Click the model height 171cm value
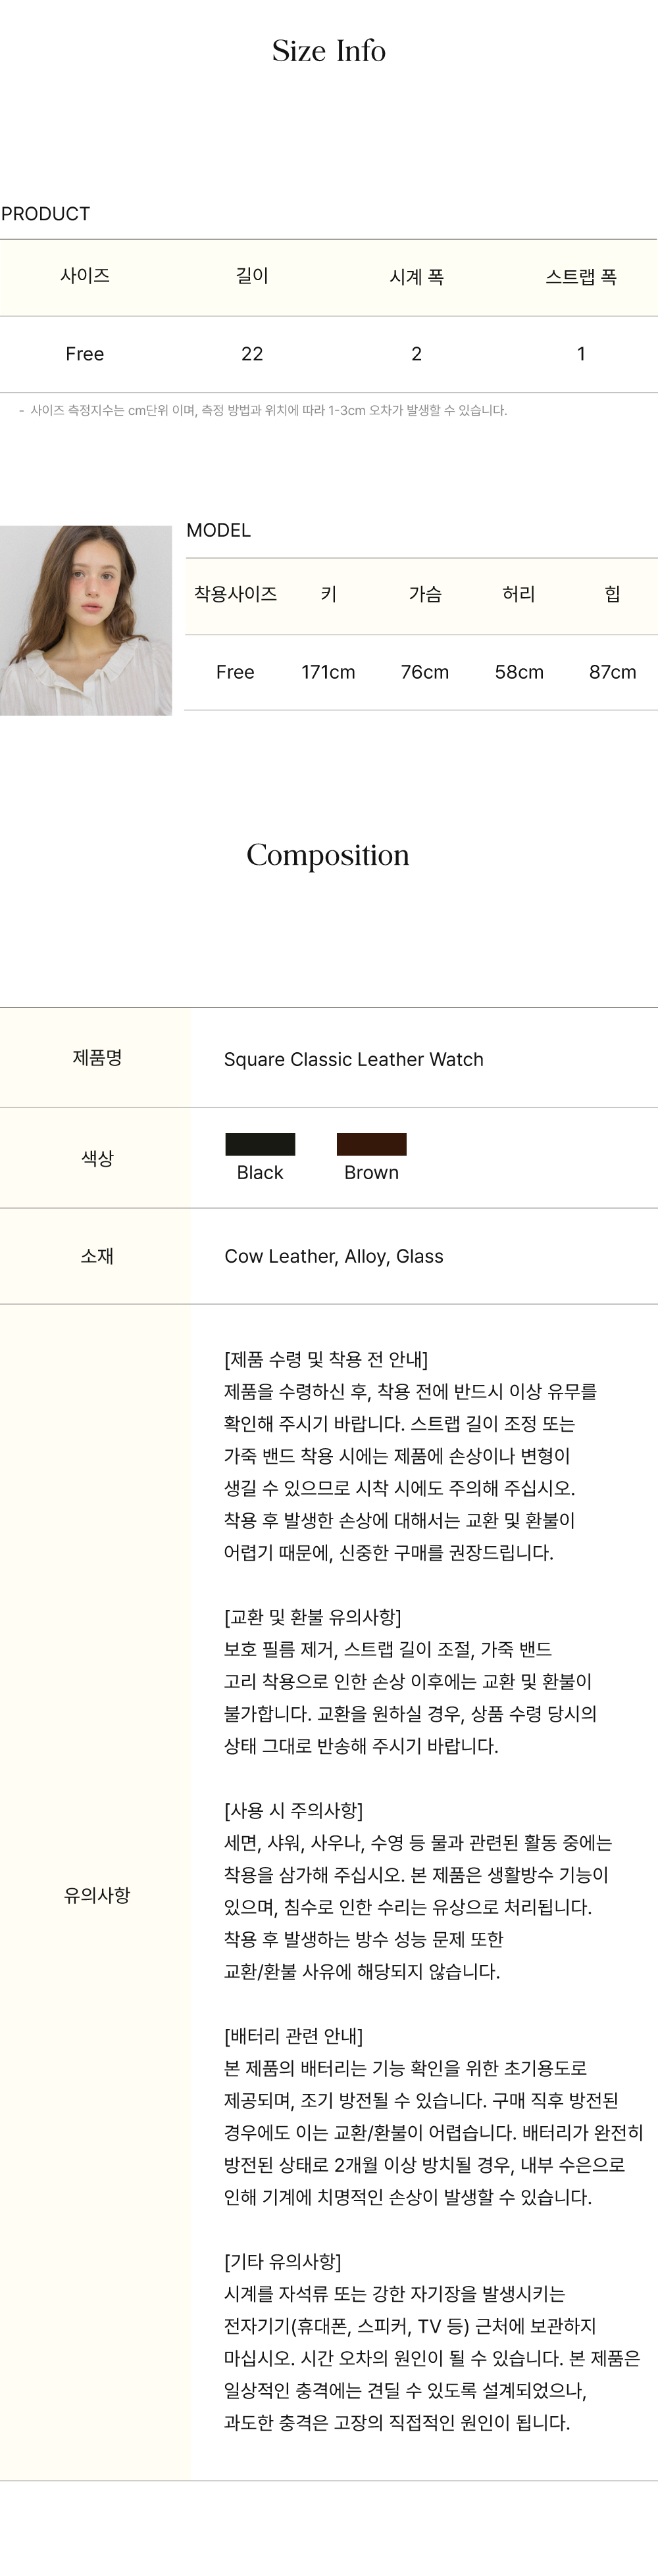 (328, 672)
